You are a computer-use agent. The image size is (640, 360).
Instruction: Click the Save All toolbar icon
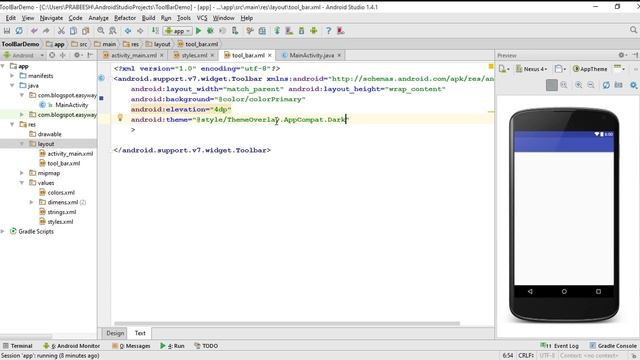click(7, 31)
